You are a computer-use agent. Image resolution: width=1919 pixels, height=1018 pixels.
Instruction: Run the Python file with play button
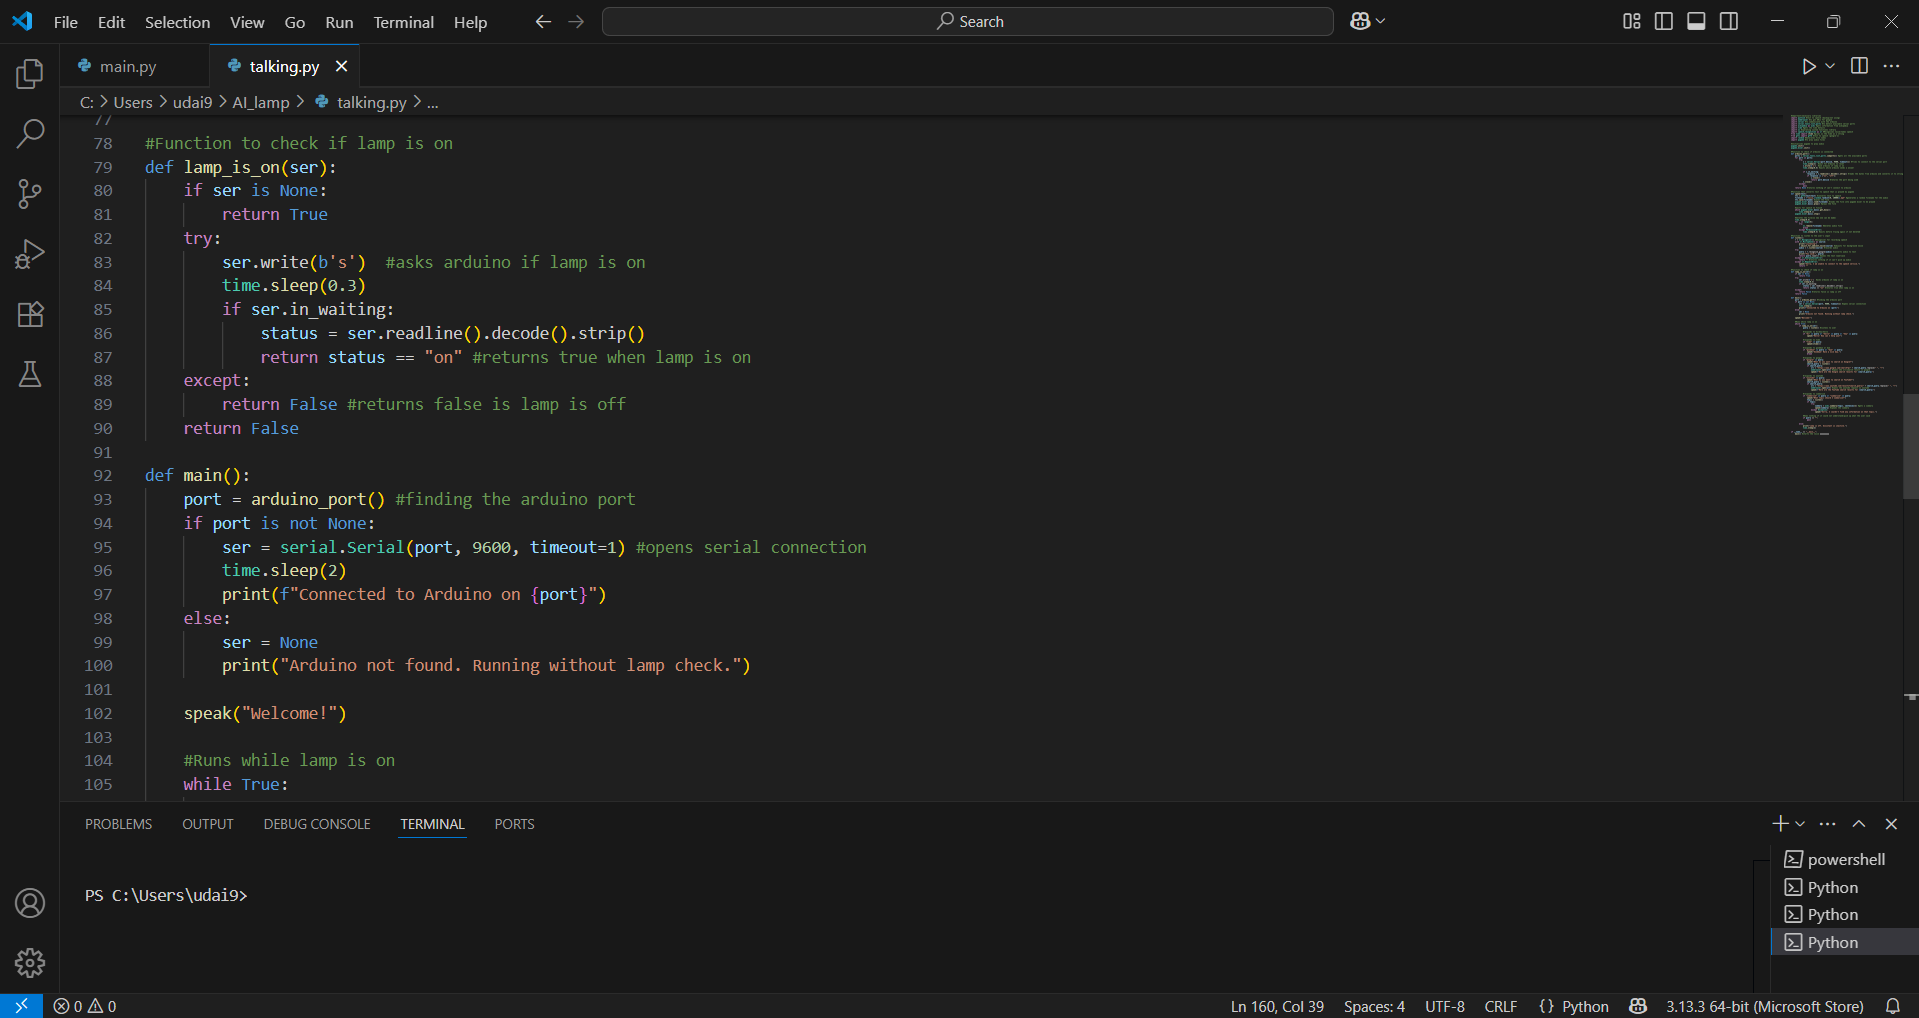coord(1808,66)
